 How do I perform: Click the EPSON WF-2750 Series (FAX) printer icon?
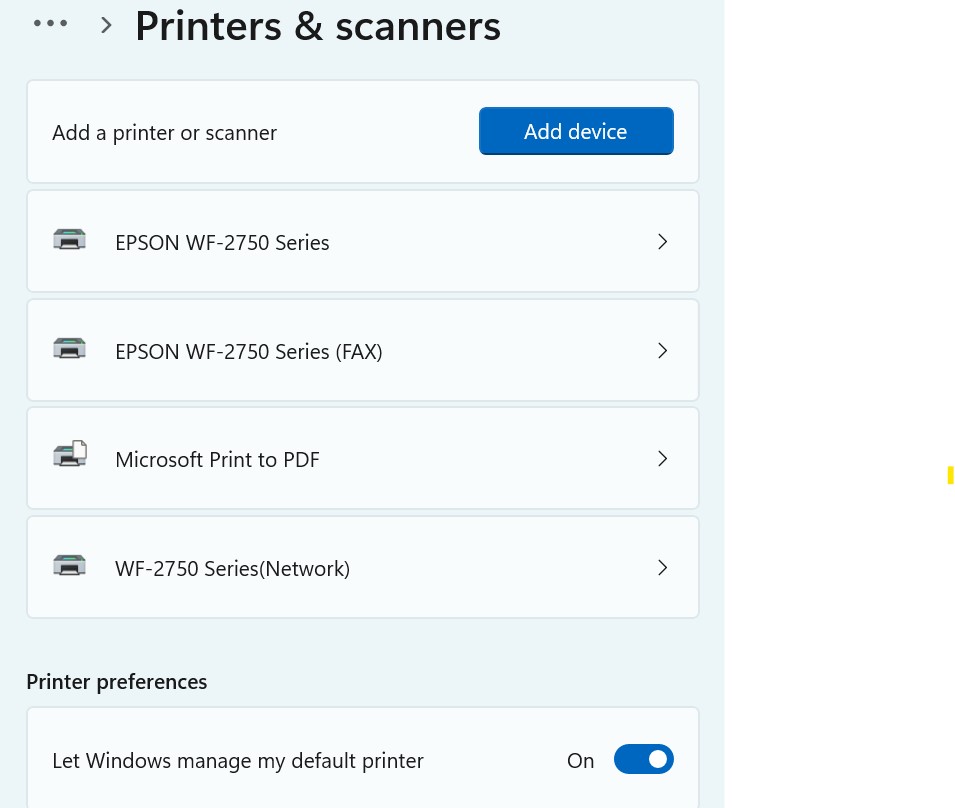[x=69, y=349]
